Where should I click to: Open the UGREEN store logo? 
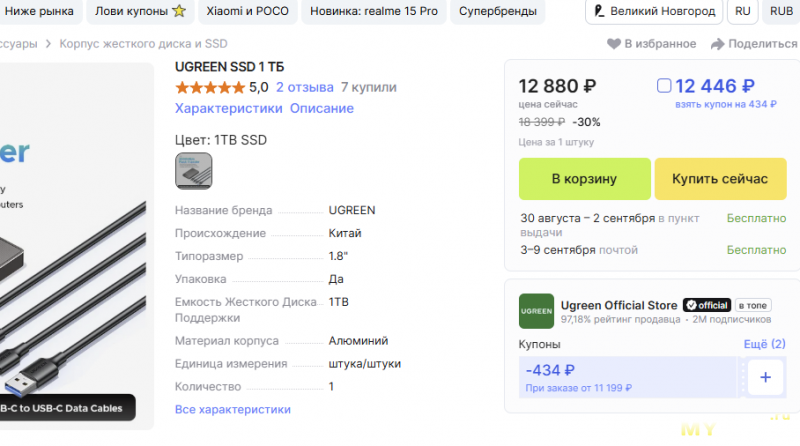pyautogui.click(x=536, y=311)
